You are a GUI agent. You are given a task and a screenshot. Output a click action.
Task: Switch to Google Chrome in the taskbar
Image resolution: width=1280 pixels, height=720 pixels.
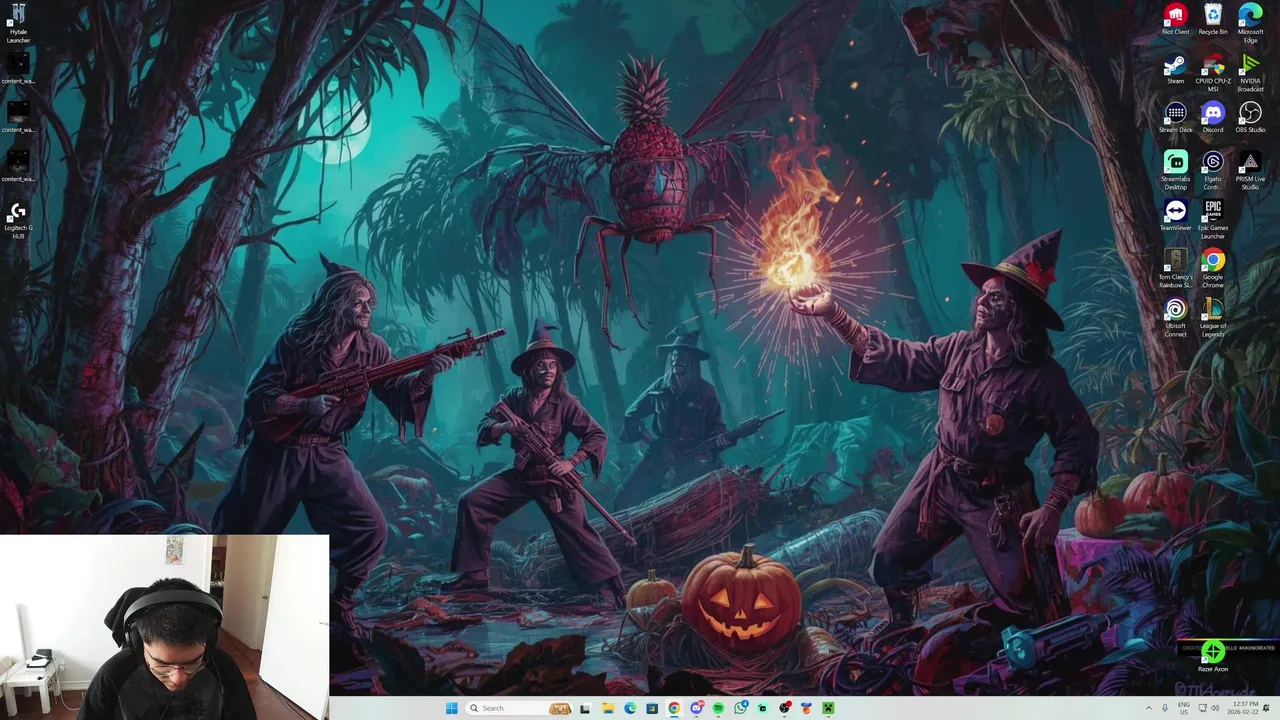point(674,708)
